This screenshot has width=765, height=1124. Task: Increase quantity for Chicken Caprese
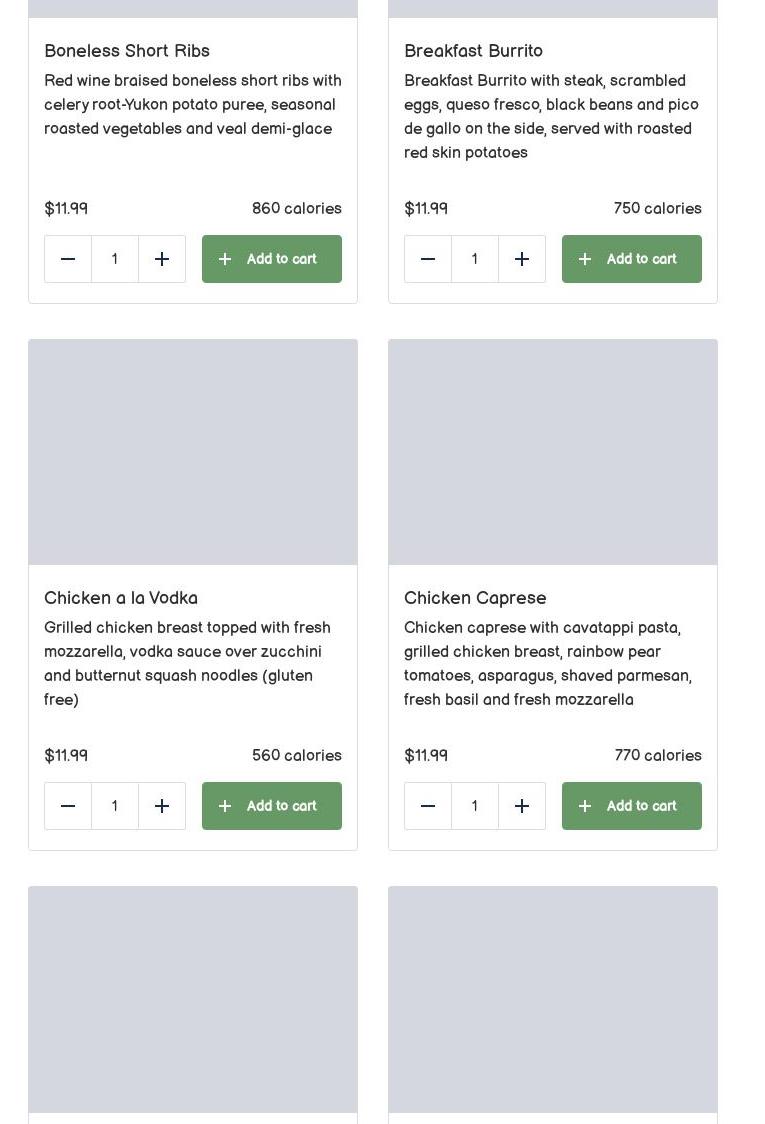(x=522, y=806)
